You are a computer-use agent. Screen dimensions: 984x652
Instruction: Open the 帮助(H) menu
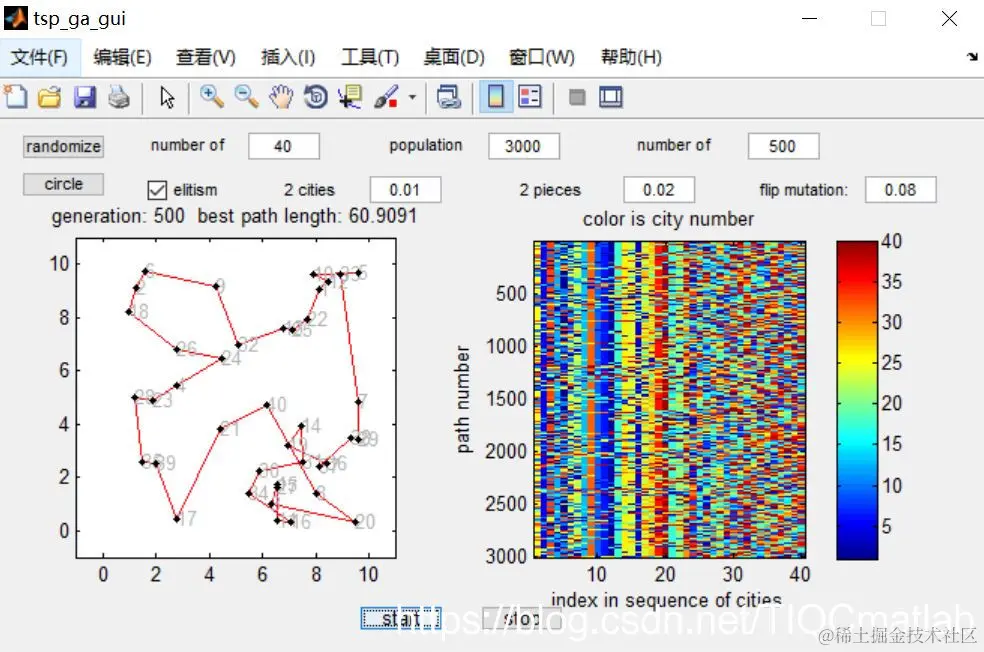(631, 57)
